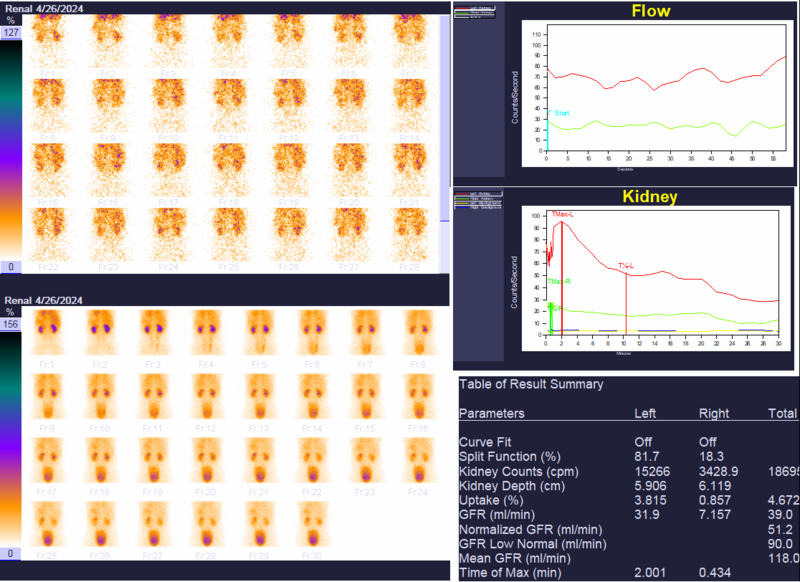
Task: Click the upper panel color scale gradient bar
Action: click(x=12, y=150)
